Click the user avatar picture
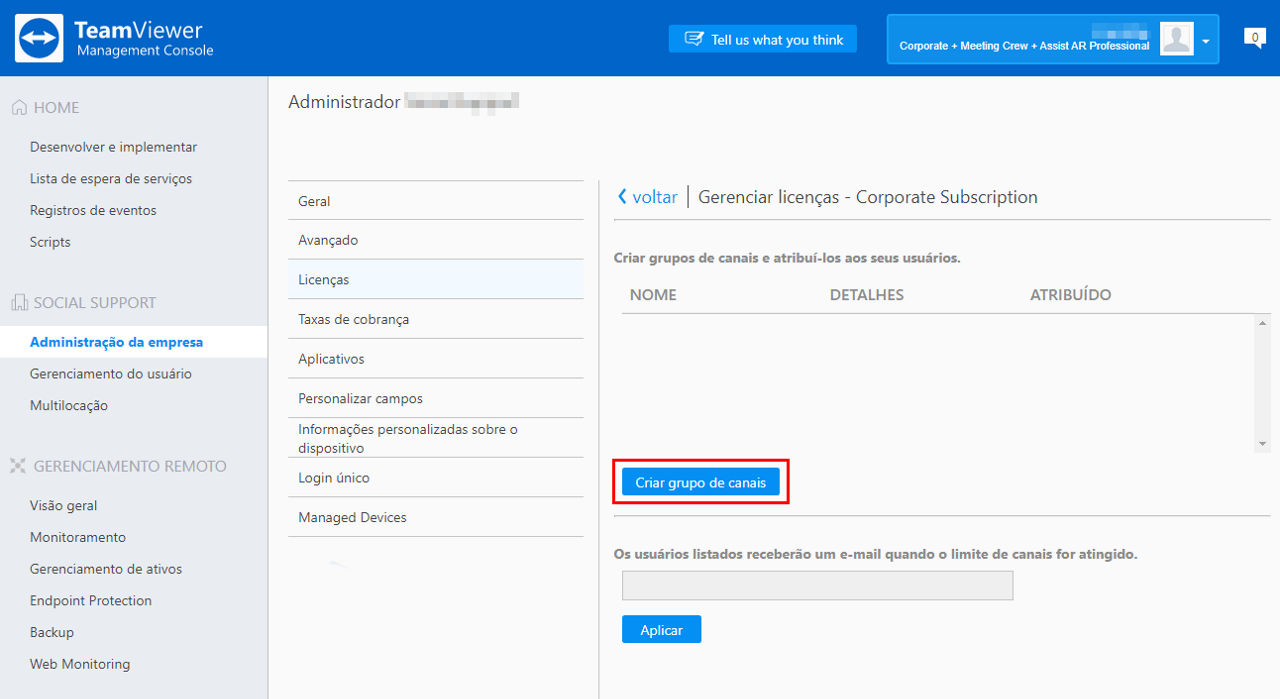Image resolution: width=1280 pixels, height=699 pixels. (1177, 39)
